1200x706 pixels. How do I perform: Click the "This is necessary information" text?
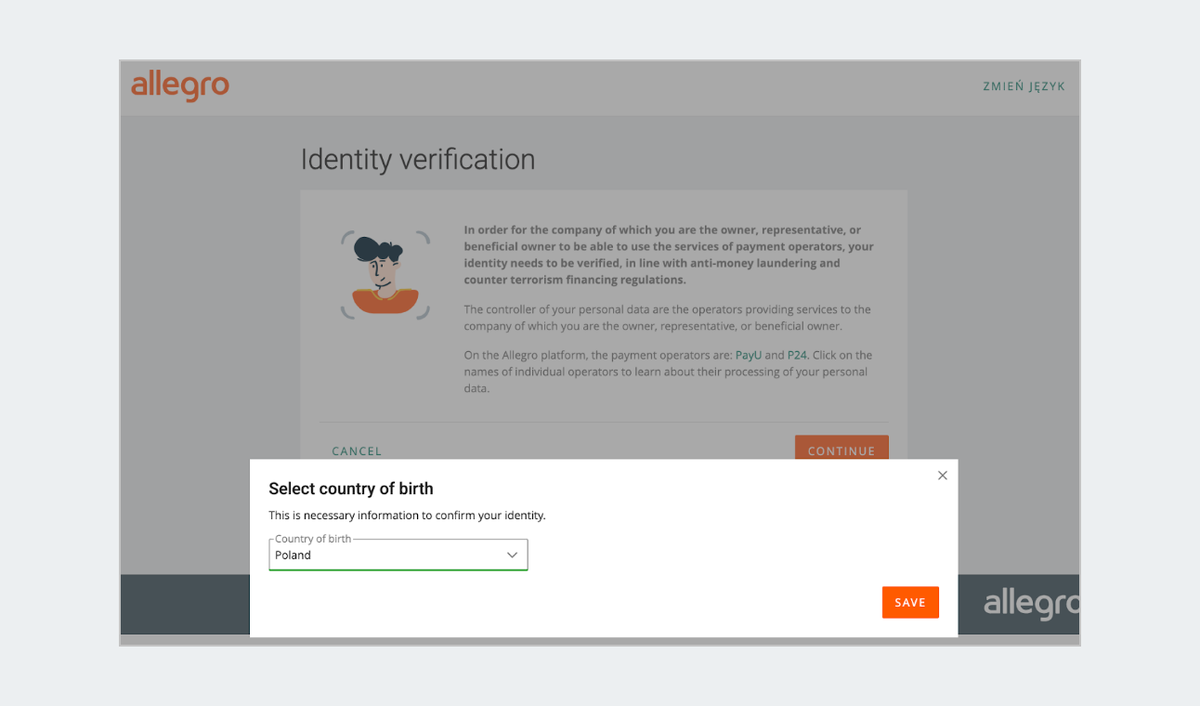click(x=407, y=516)
